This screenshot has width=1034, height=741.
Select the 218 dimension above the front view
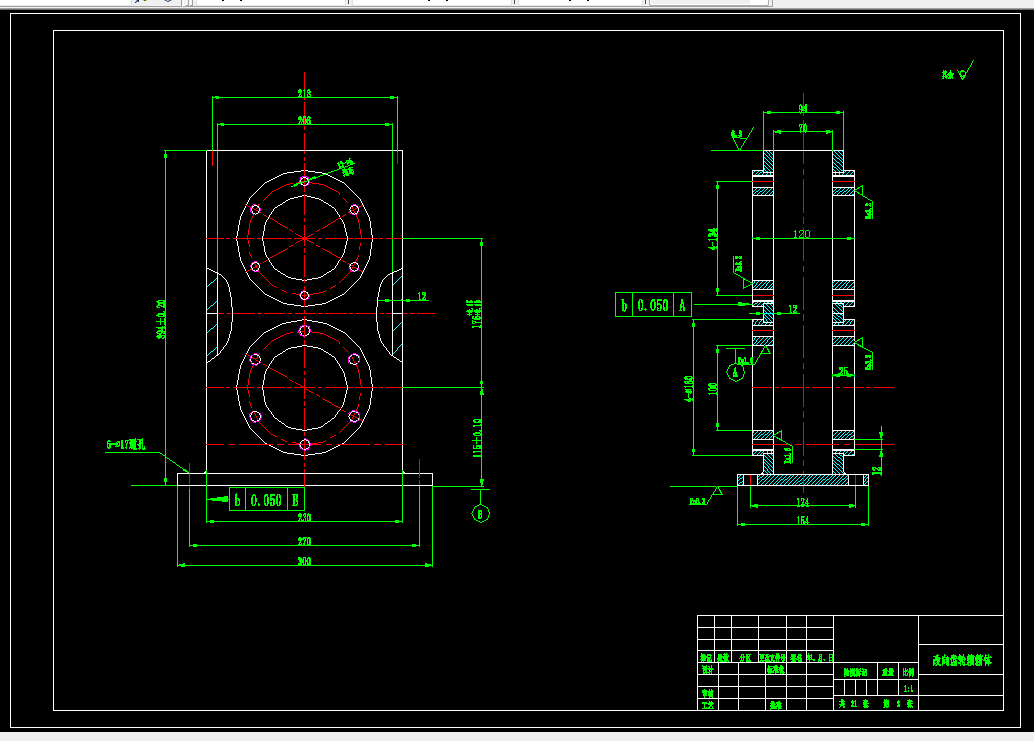(x=304, y=94)
